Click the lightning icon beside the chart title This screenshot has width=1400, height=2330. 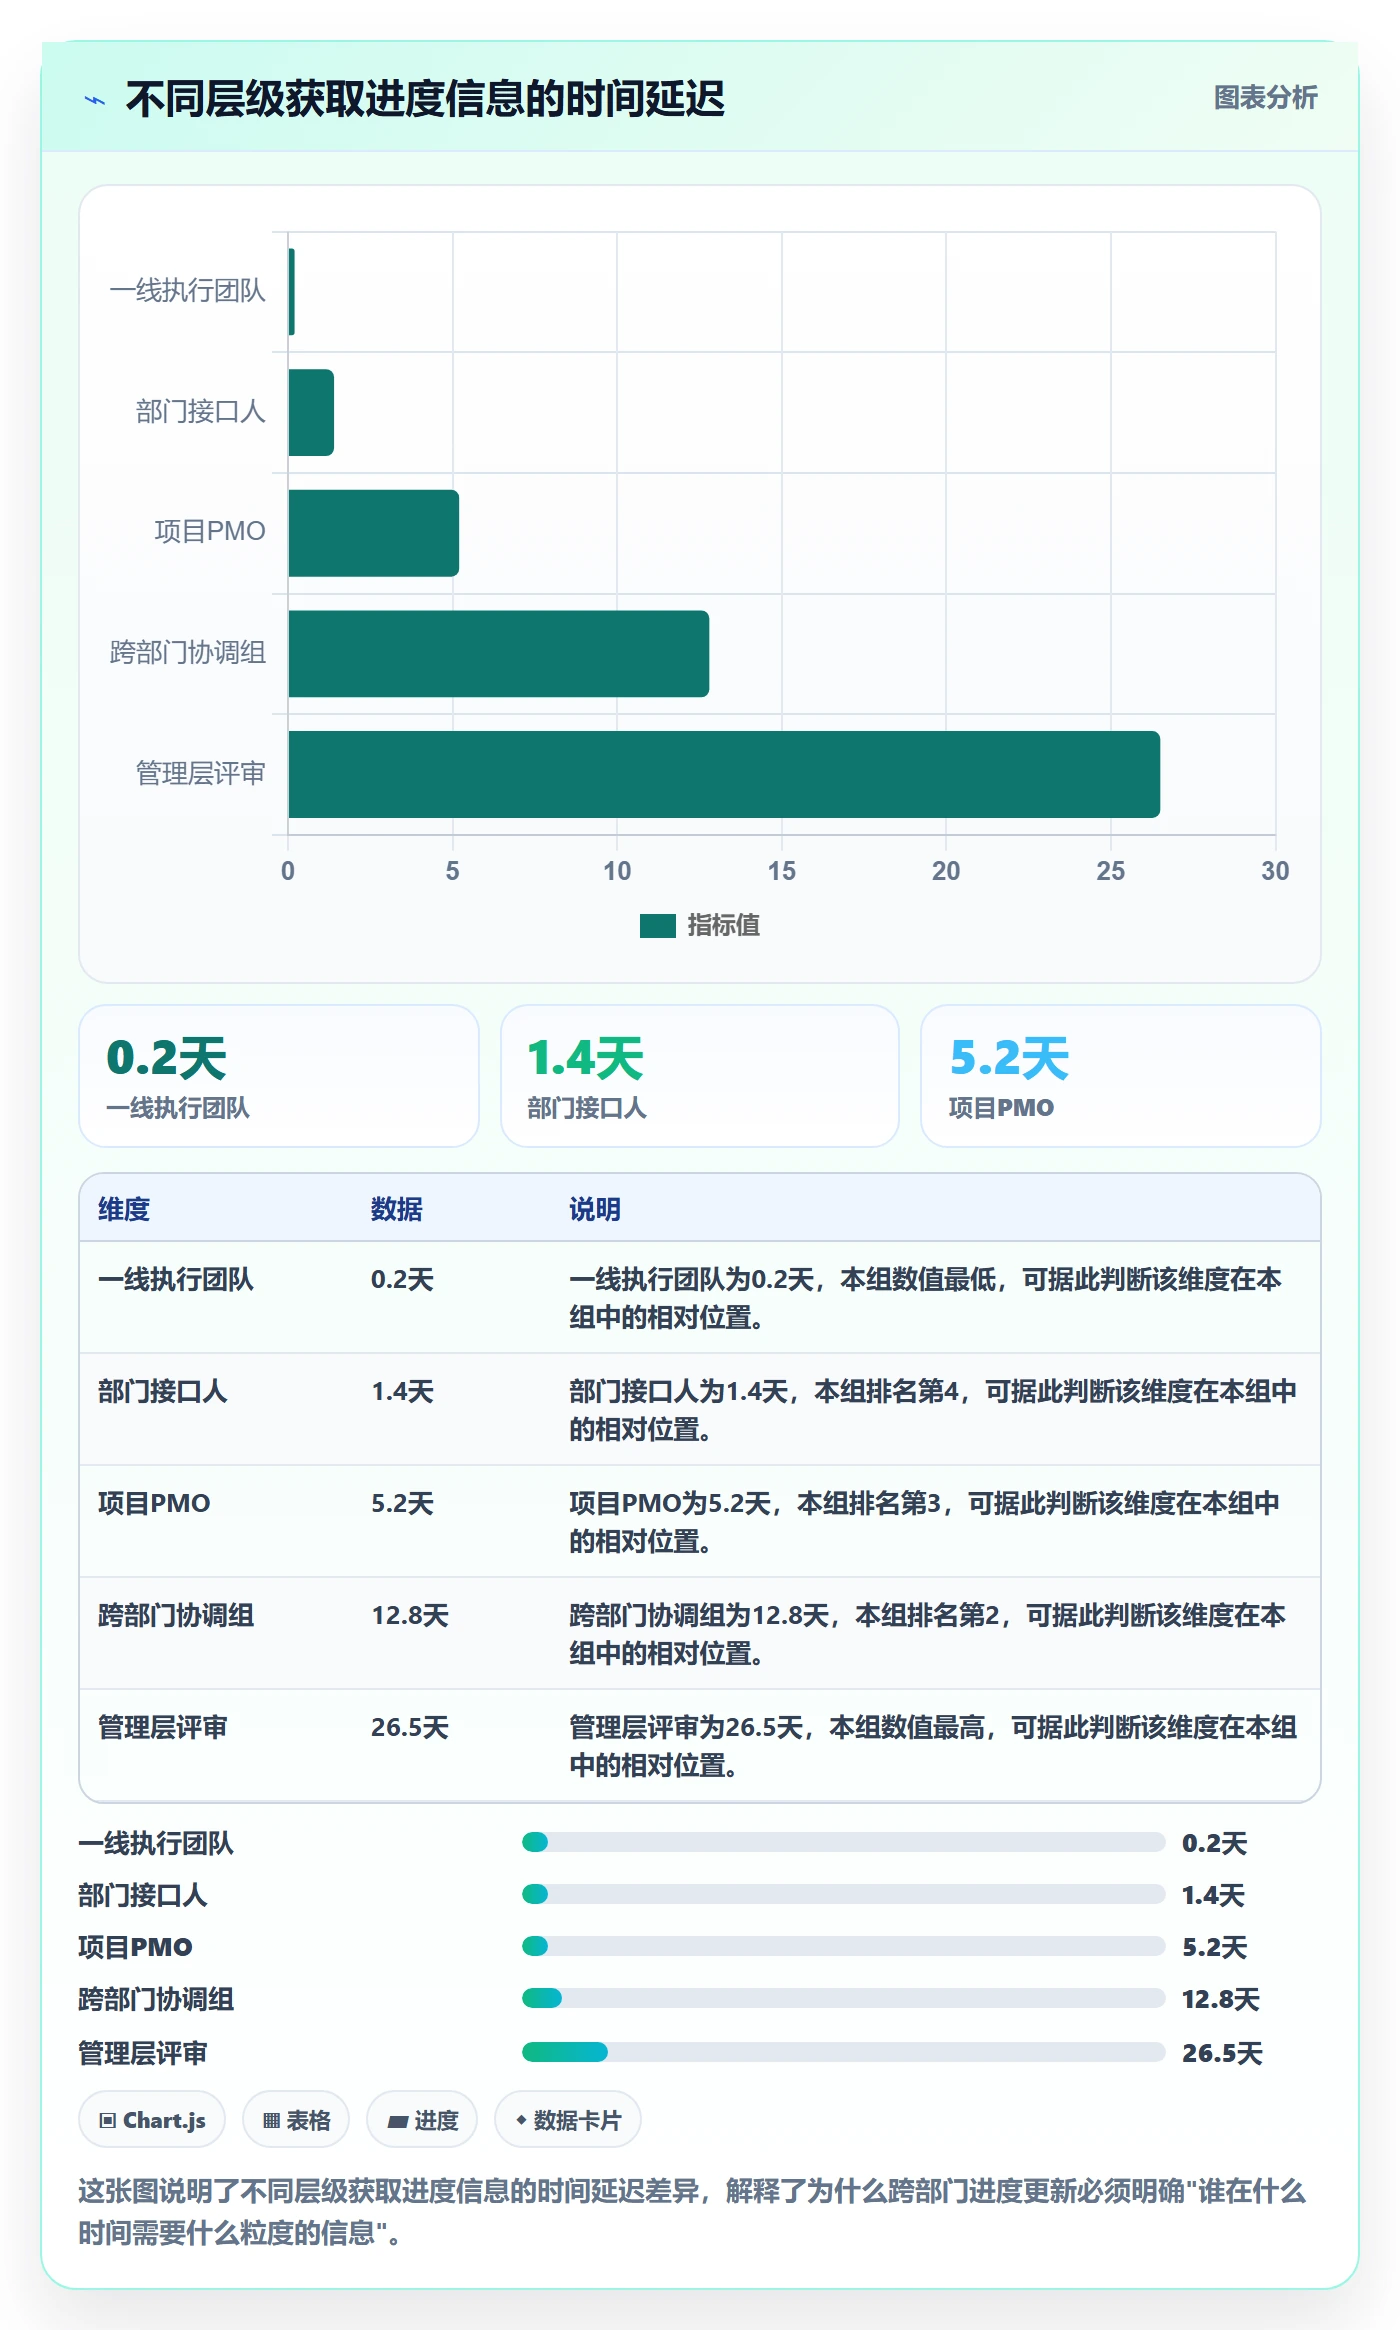[x=95, y=100]
